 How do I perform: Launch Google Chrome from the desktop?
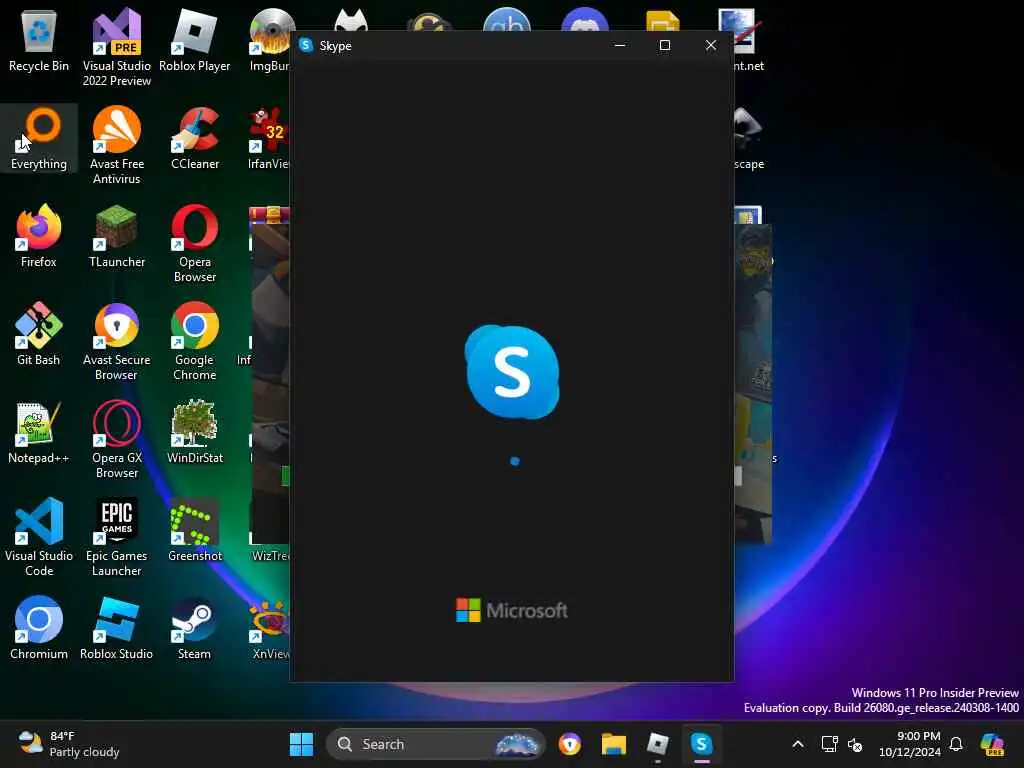coord(195,341)
